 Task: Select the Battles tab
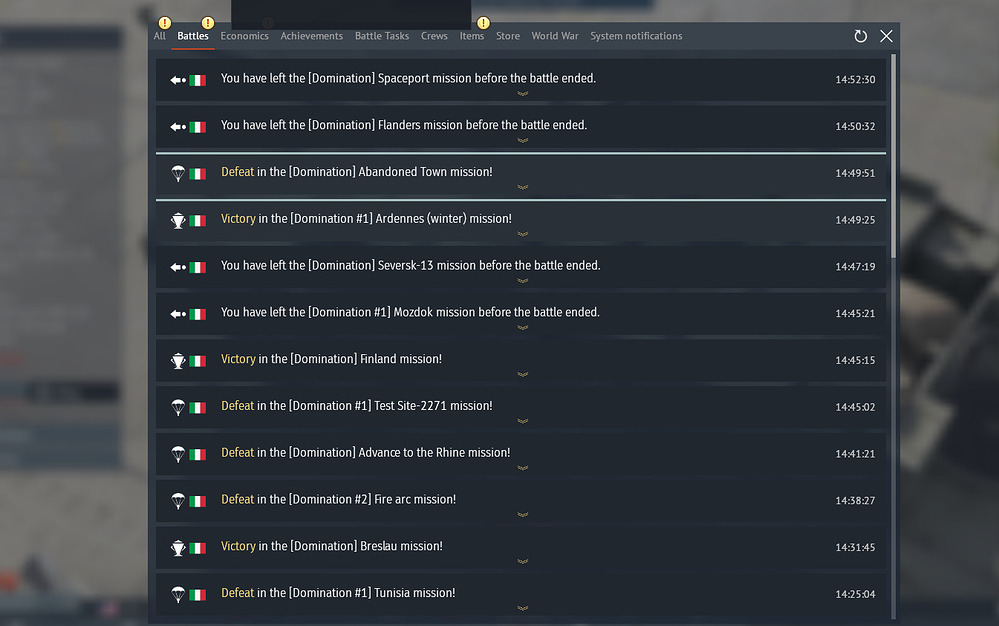click(193, 36)
